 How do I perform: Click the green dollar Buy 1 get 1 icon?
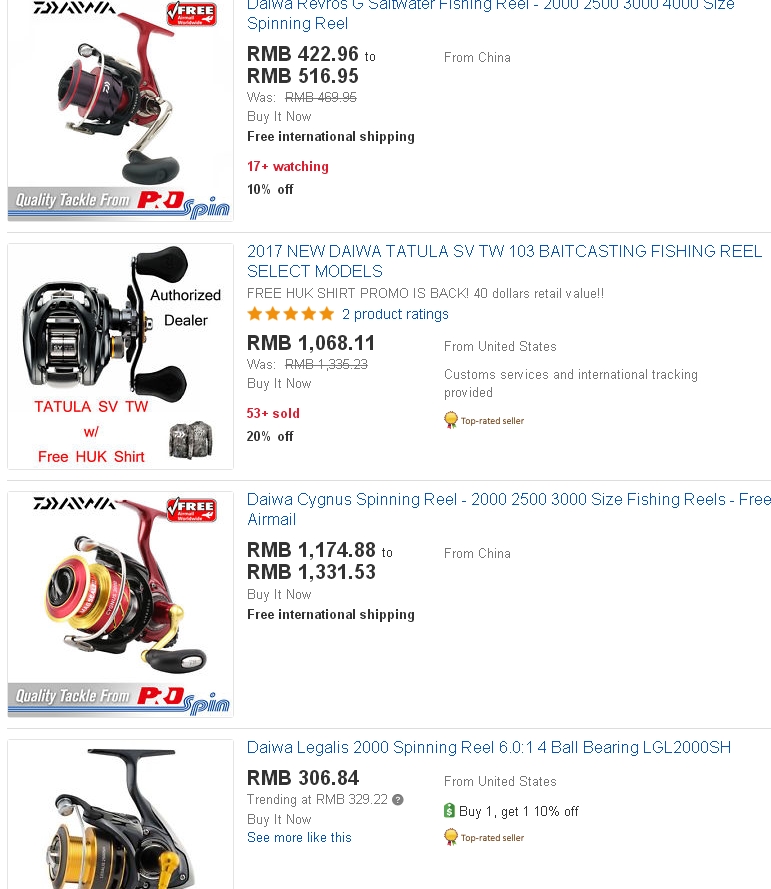[x=450, y=811]
